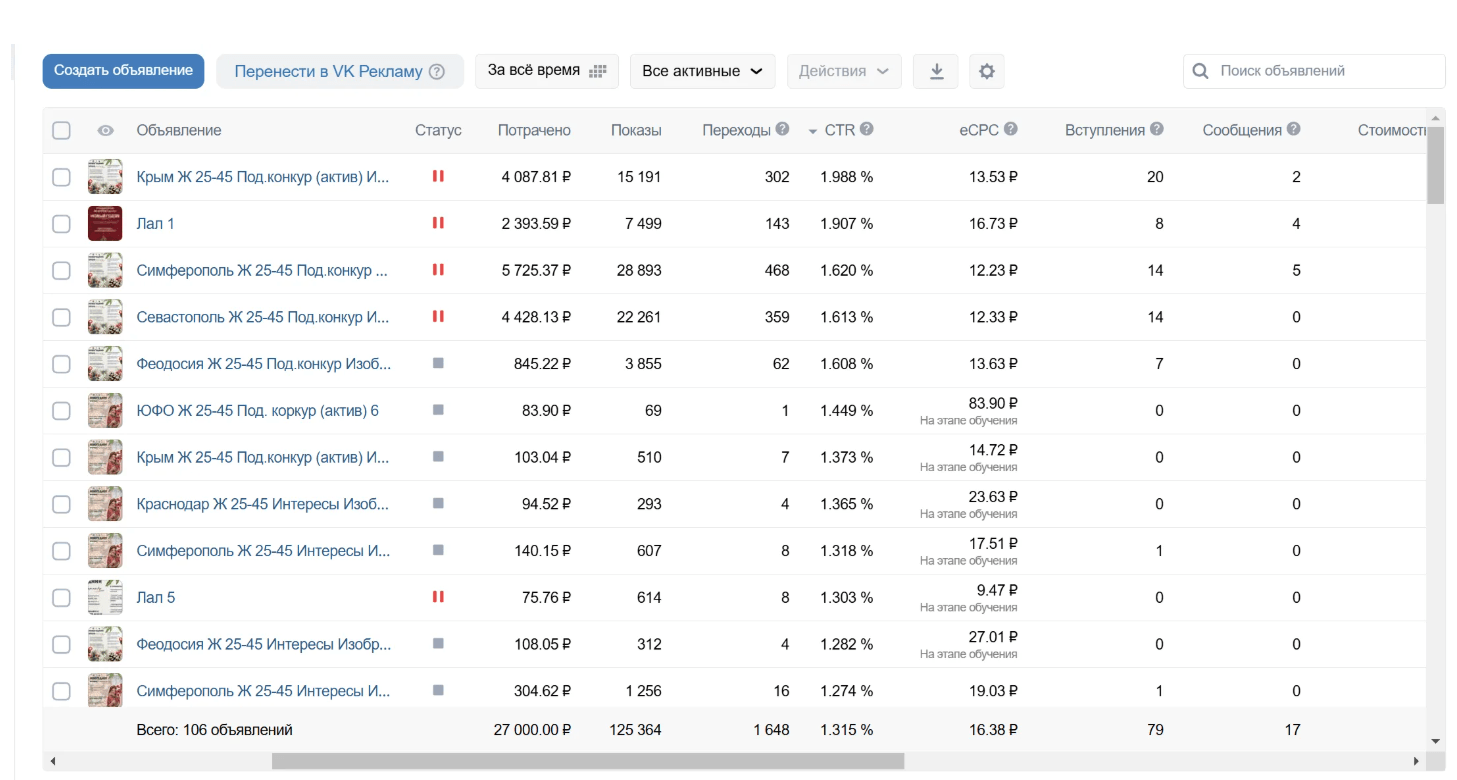Sort table by CTR column header

[x=839, y=130]
